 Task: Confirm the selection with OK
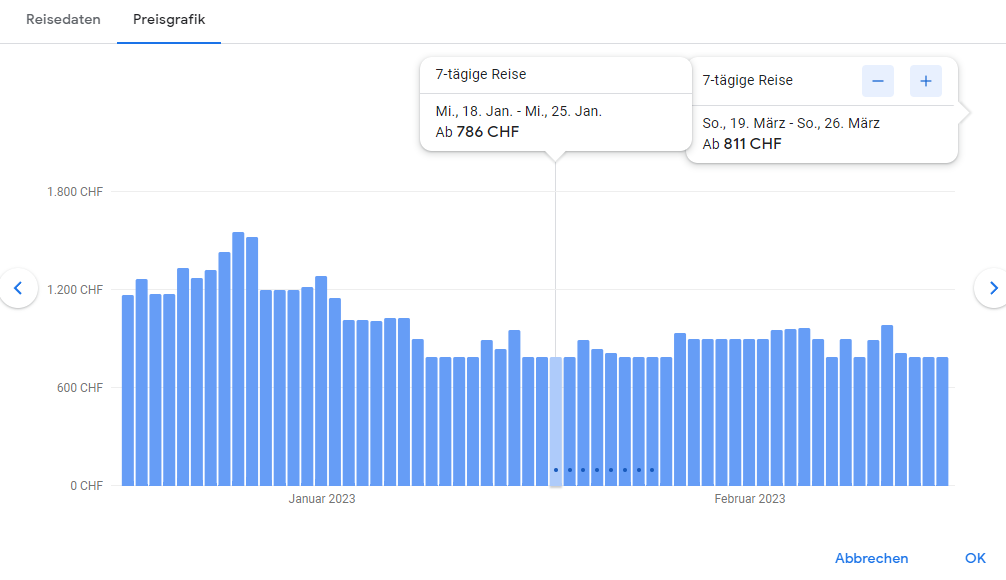click(x=975, y=558)
